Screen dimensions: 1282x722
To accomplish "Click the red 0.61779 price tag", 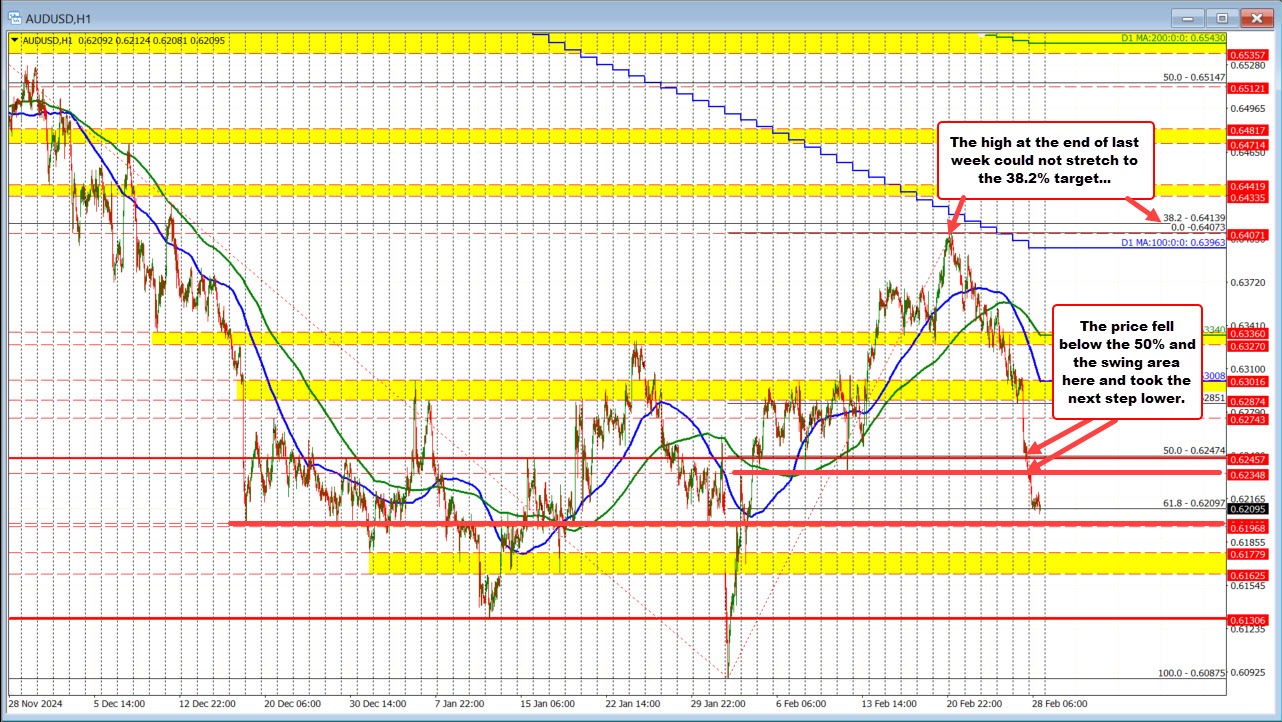I will point(1249,554).
